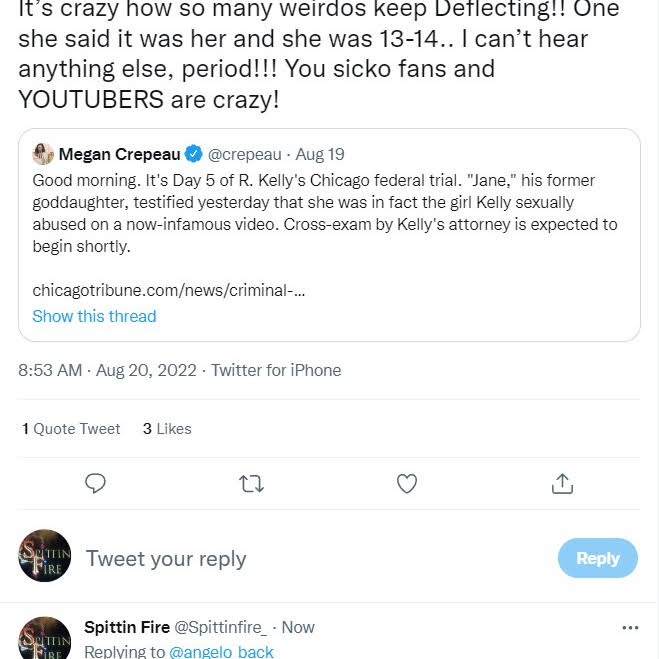Open the "Twitter for iPhone" source link
Screen dimensions: 659x659
pyautogui.click(x=276, y=370)
